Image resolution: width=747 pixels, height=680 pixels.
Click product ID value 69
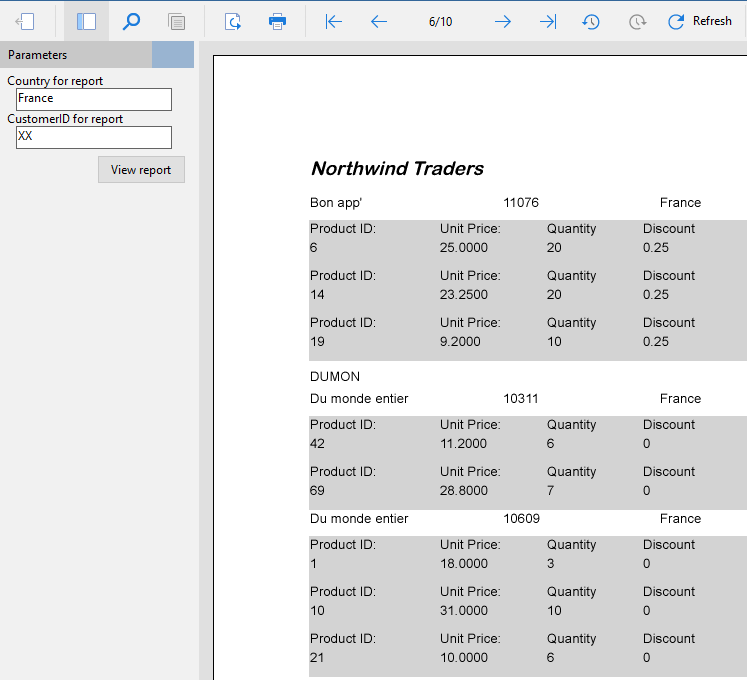click(317, 490)
